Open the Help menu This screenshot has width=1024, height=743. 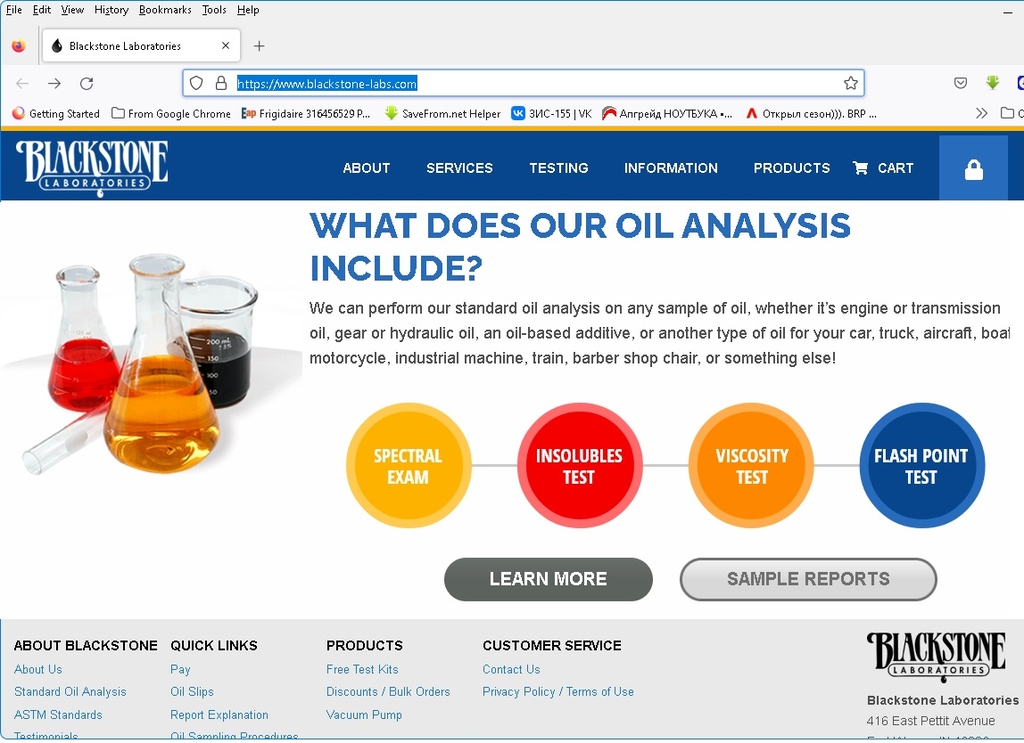click(x=248, y=10)
